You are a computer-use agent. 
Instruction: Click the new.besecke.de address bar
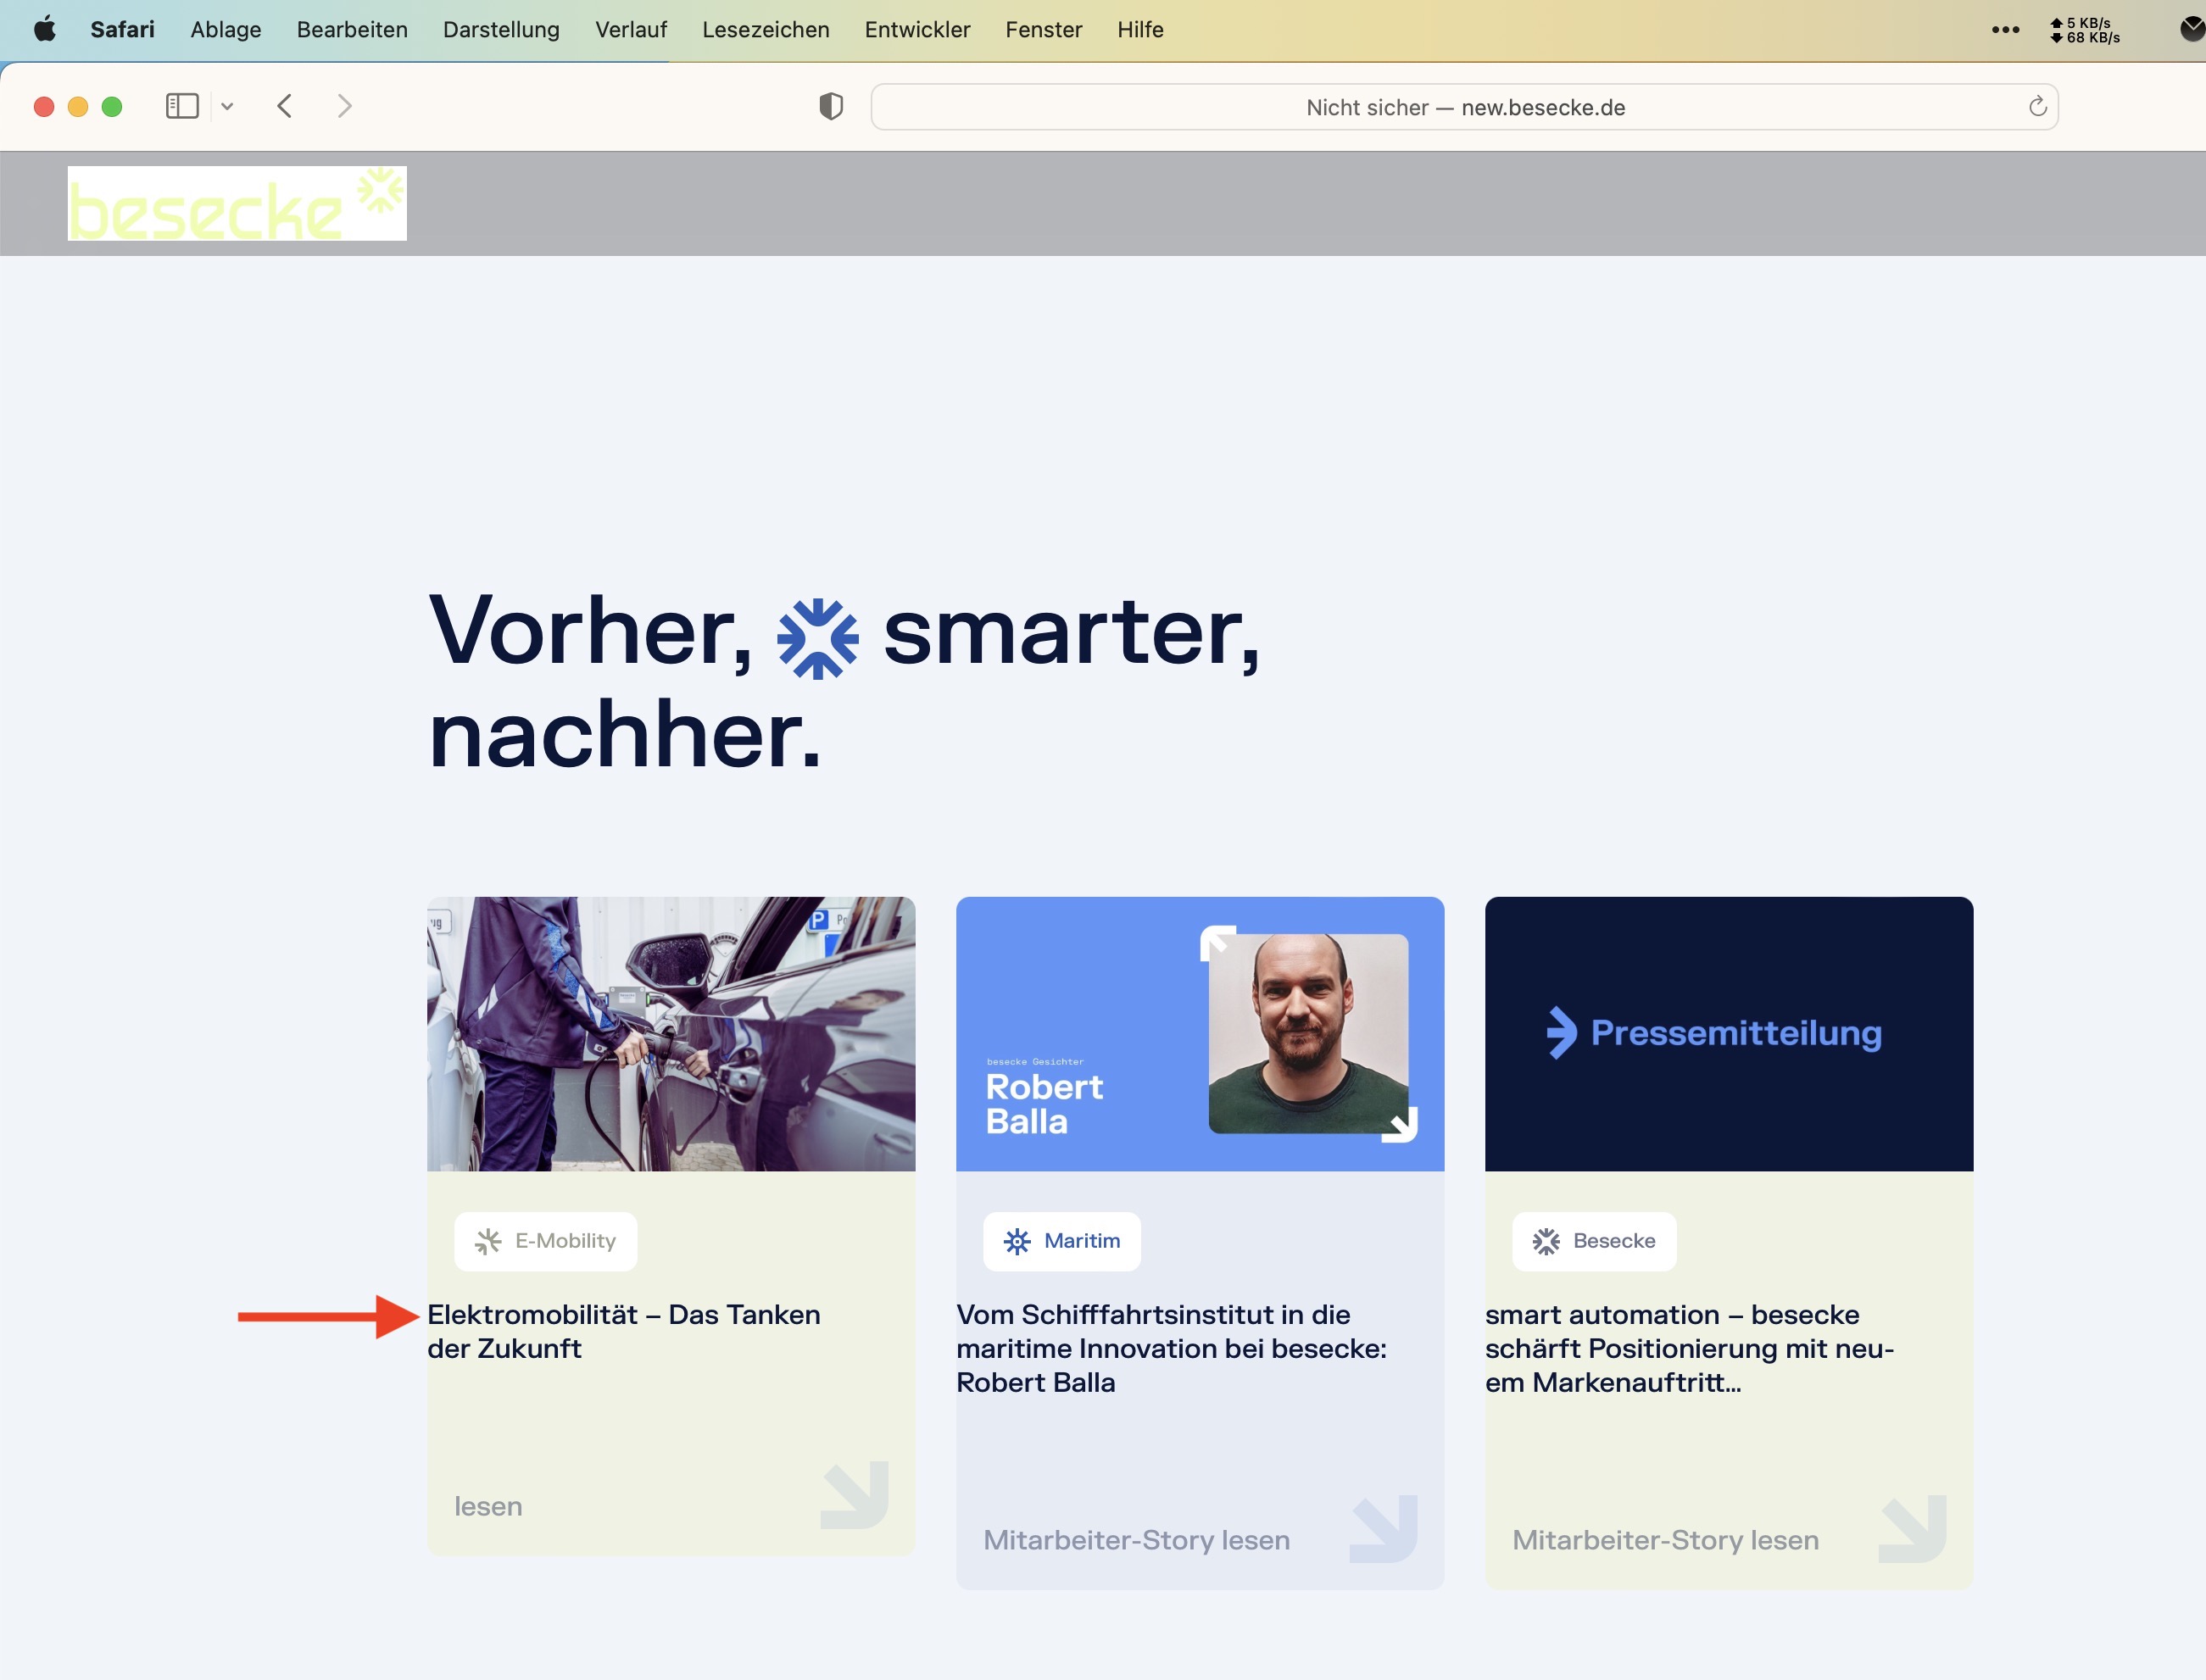[1464, 107]
